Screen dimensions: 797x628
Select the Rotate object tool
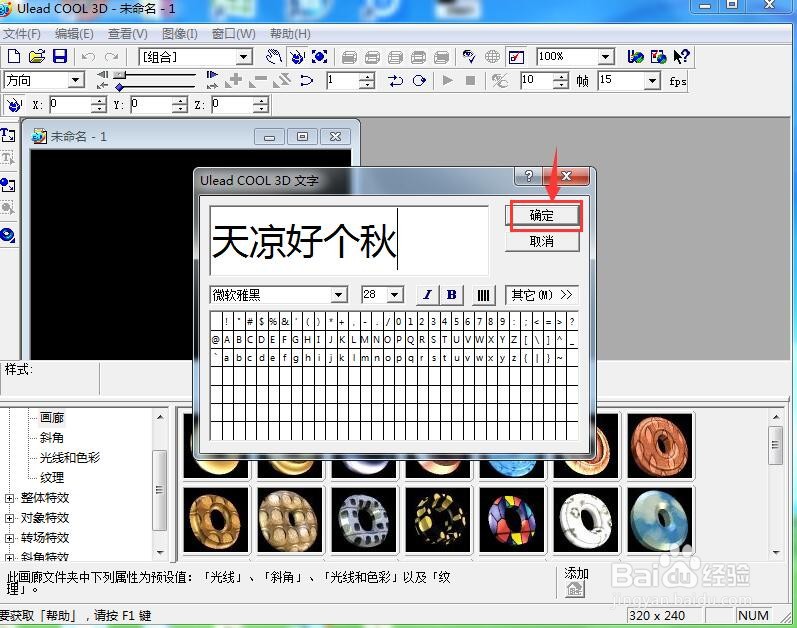[x=297, y=56]
